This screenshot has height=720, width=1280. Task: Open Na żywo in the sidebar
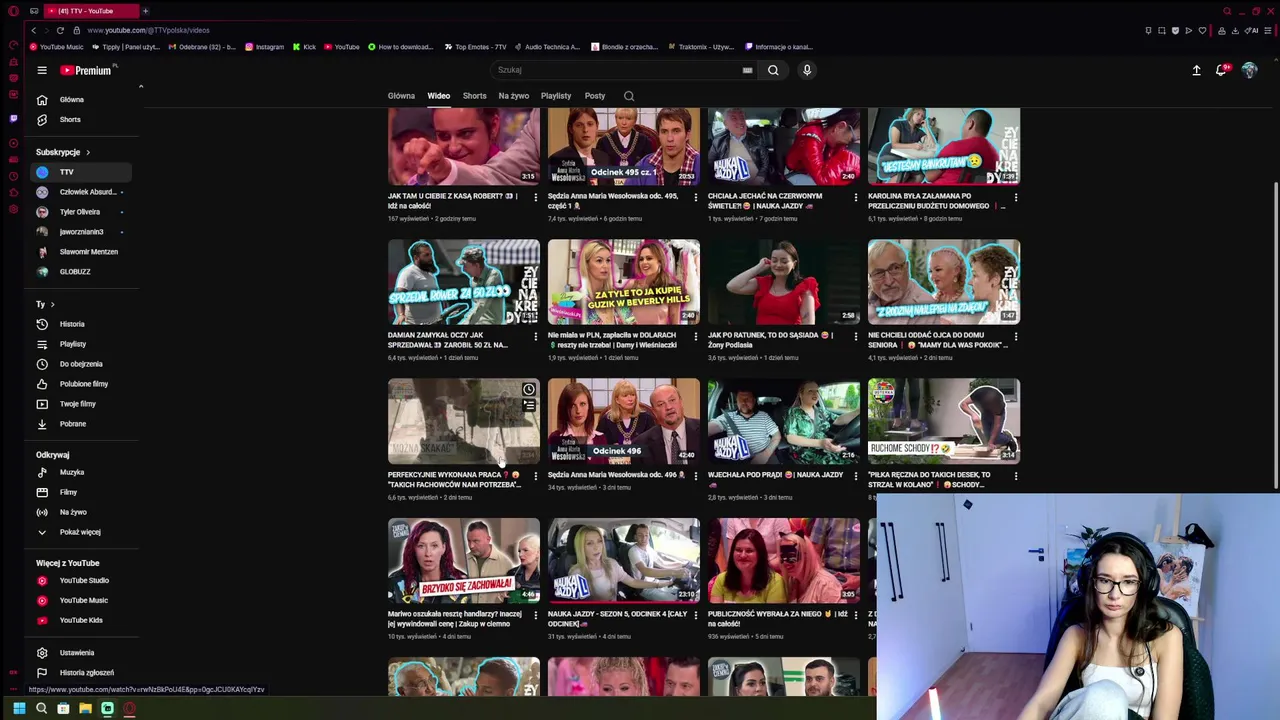point(82,512)
